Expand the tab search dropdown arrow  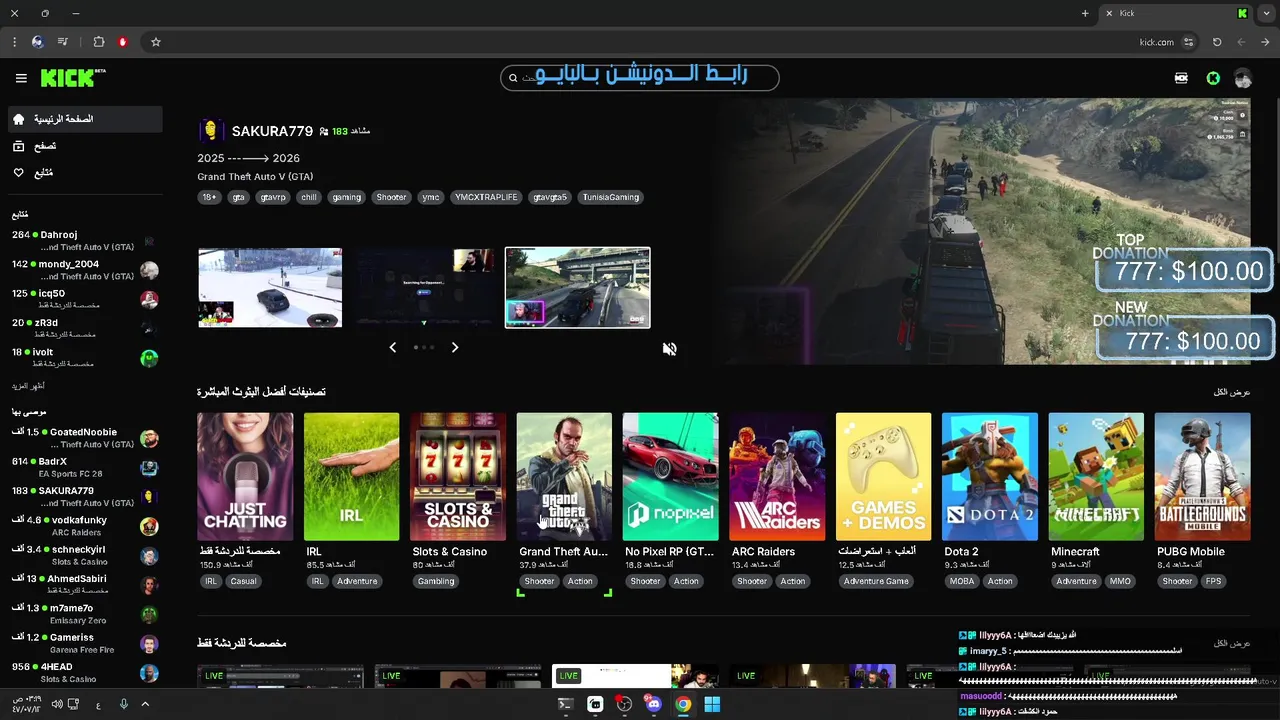(x=1267, y=13)
